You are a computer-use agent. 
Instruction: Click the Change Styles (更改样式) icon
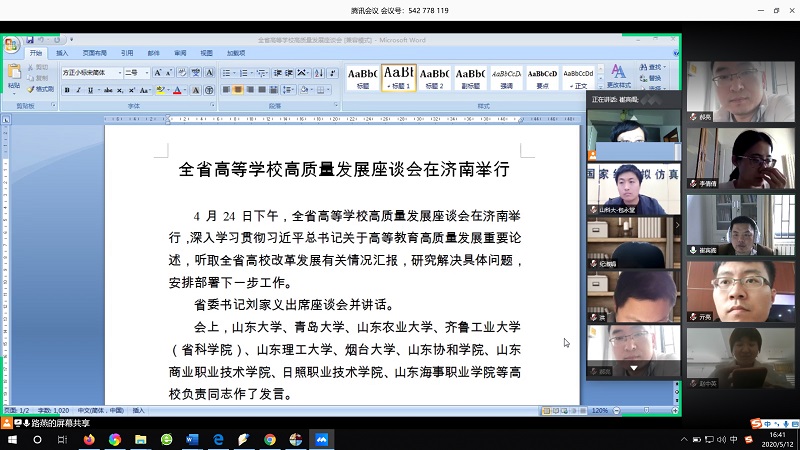point(618,75)
